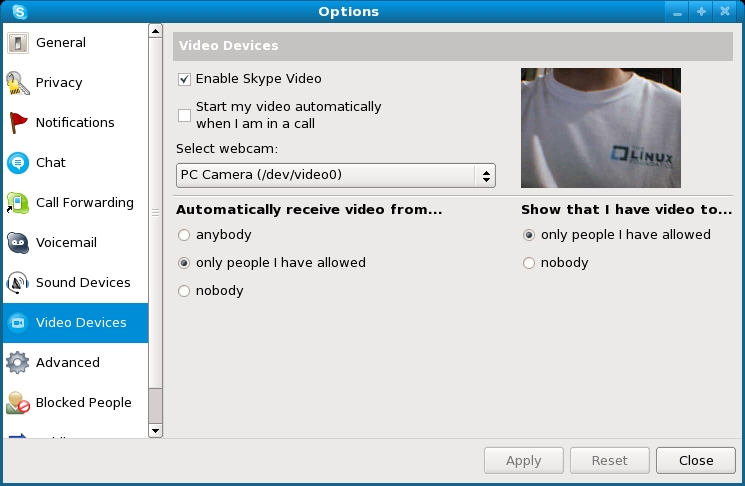The height and width of the screenshot is (486, 745).
Task: Enable start my video automatically checkbox
Action: [x=184, y=115]
